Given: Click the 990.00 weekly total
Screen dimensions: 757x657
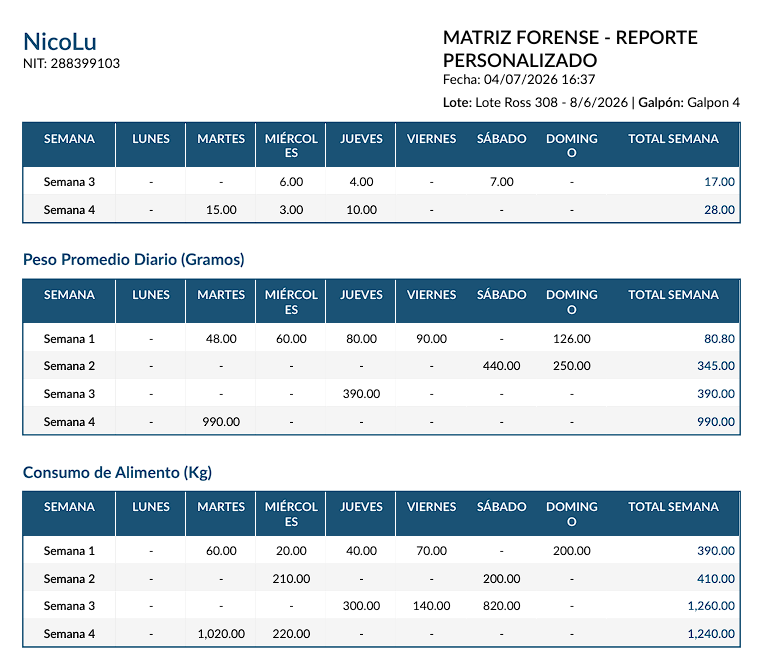Looking at the screenshot, I should (716, 422).
